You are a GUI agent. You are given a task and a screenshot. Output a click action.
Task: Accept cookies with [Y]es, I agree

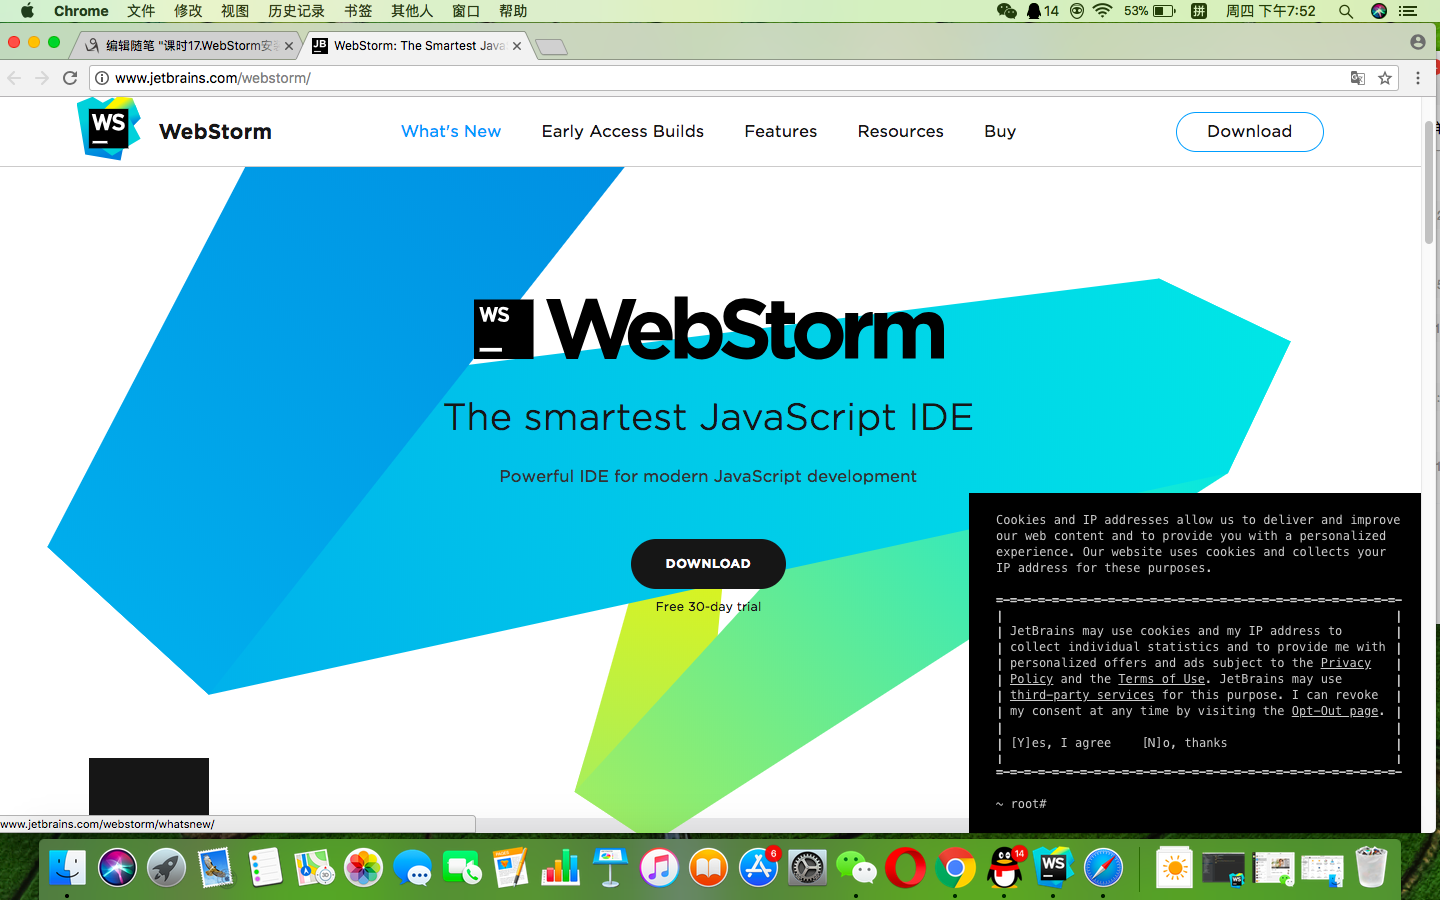tap(1061, 743)
